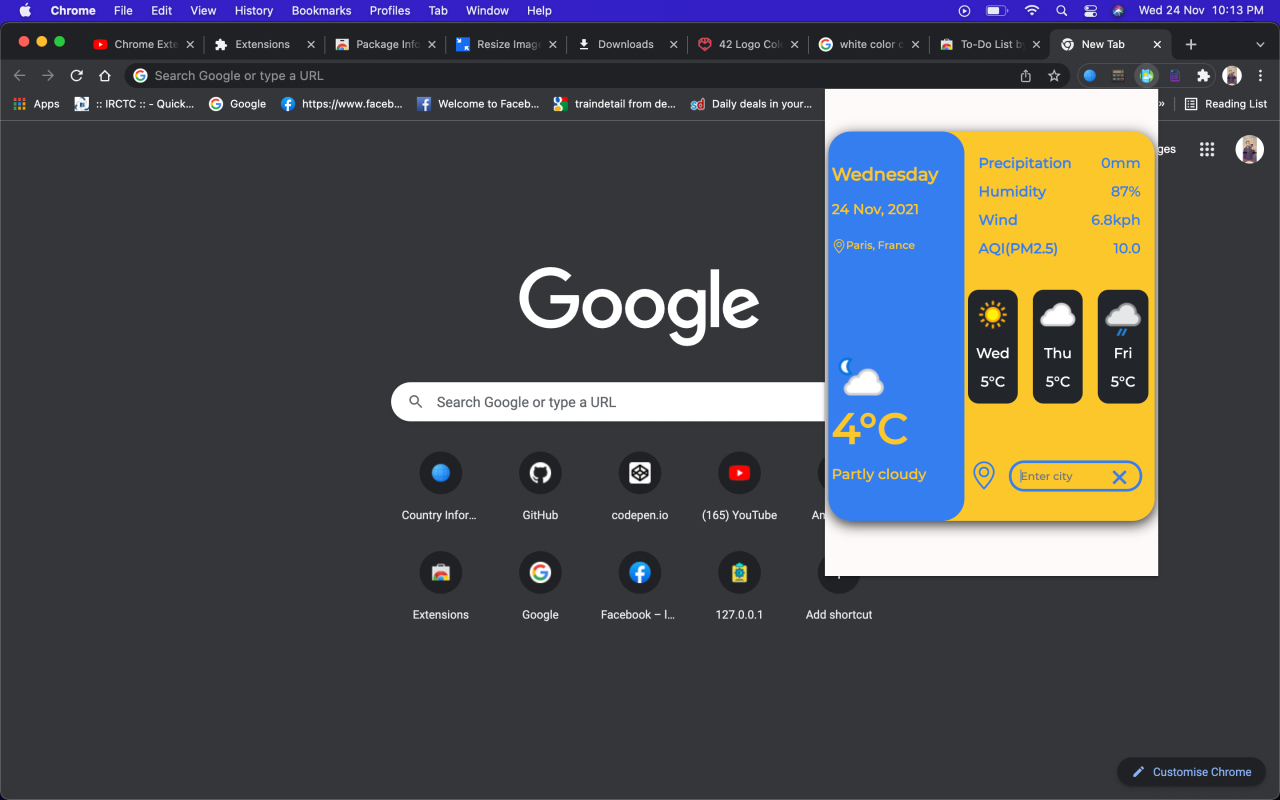Screen dimensions: 1280x800
Task: Click Customise Chrome button
Action: 1191,772
